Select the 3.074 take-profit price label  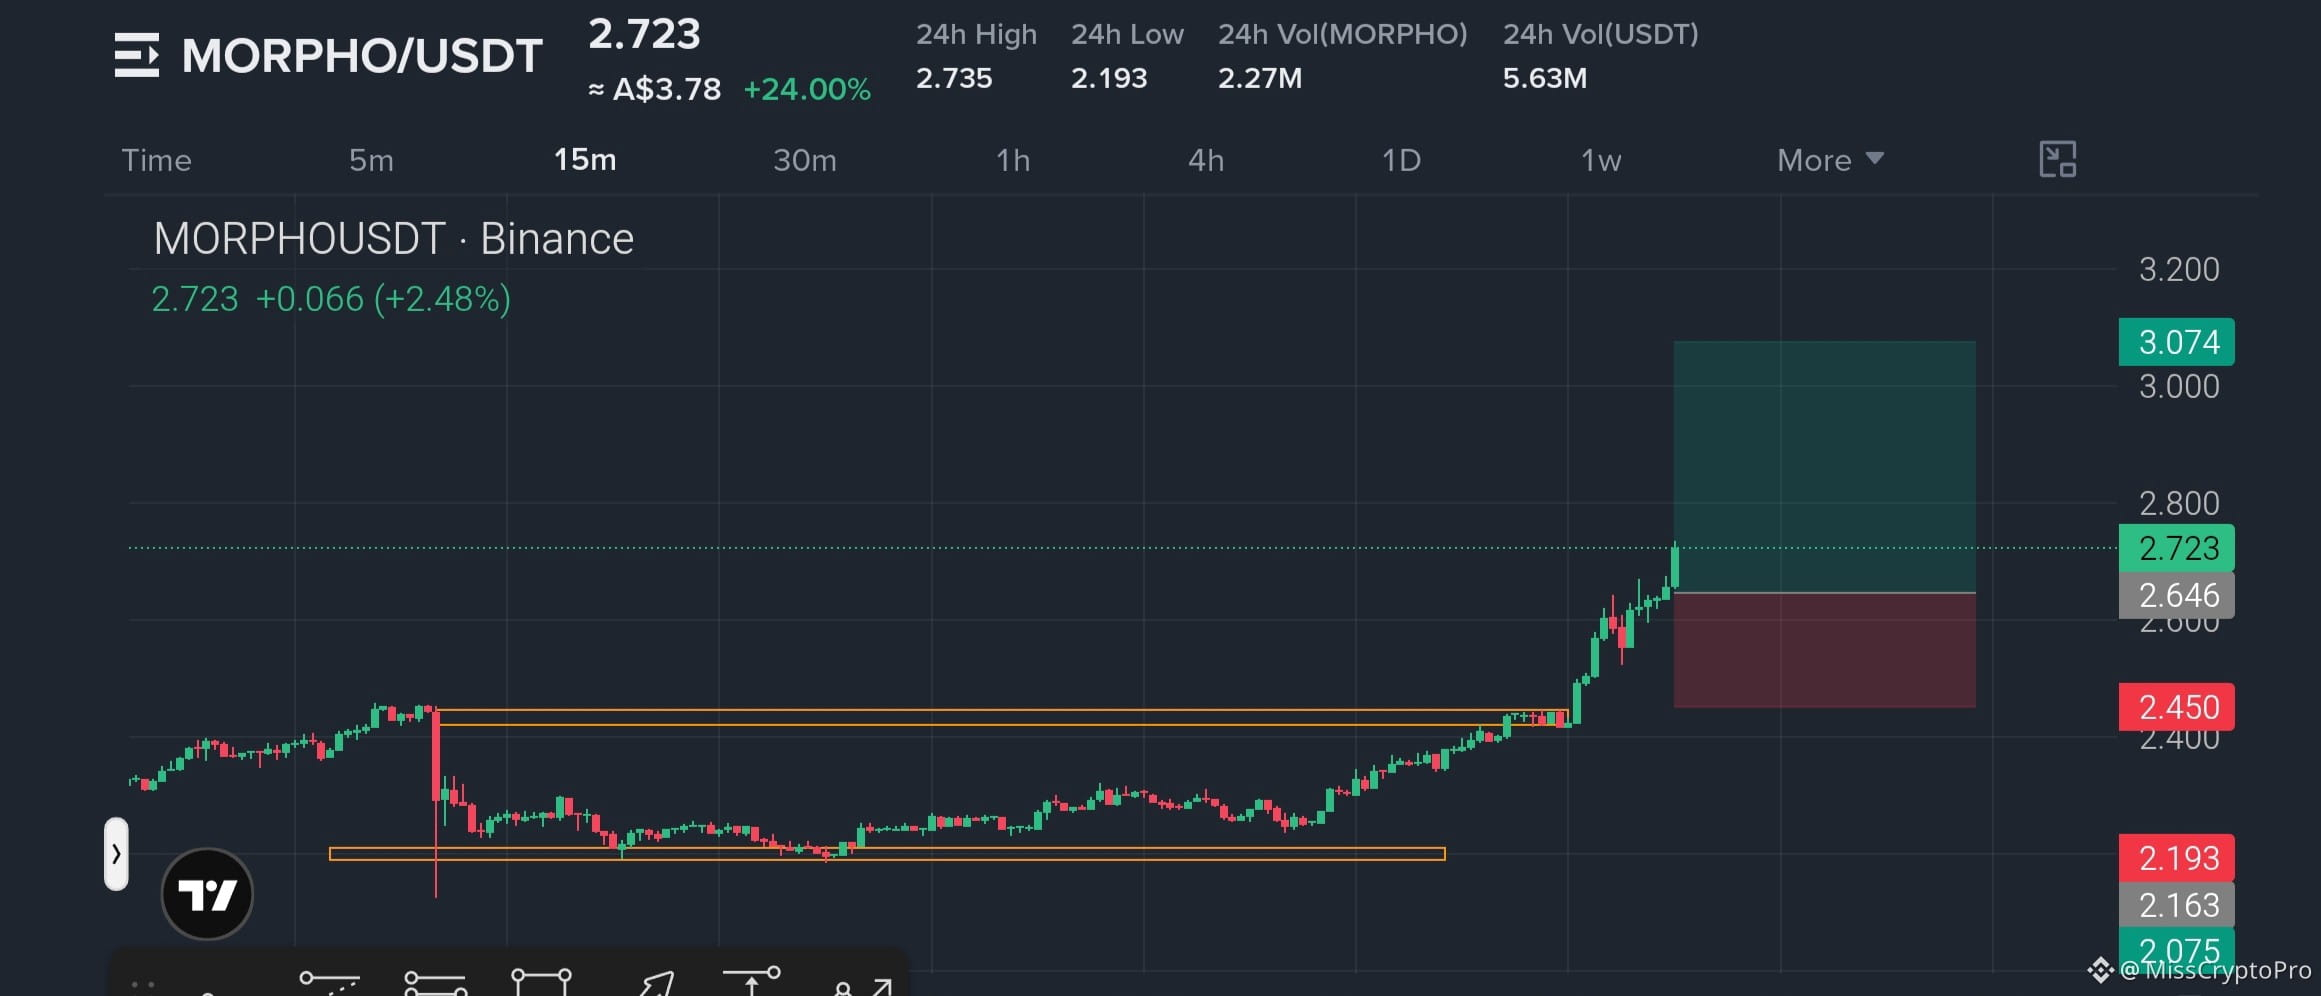[x=2176, y=342]
